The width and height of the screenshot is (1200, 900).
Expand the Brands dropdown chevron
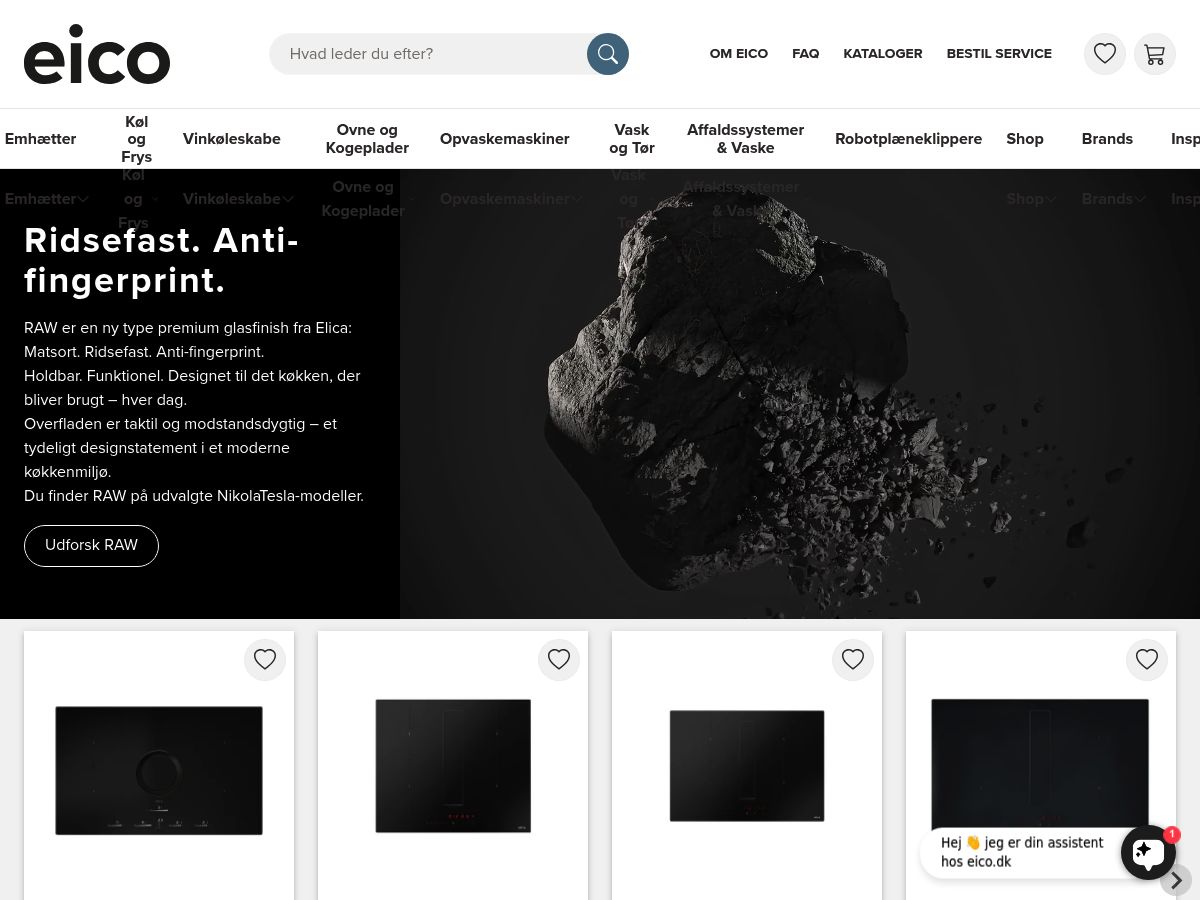coord(1140,199)
